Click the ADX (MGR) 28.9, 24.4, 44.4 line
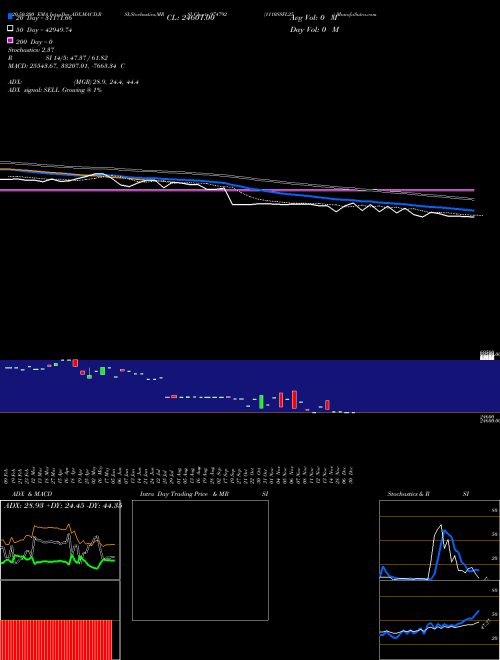This screenshot has height=660, width=500. (x=73, y=82)
